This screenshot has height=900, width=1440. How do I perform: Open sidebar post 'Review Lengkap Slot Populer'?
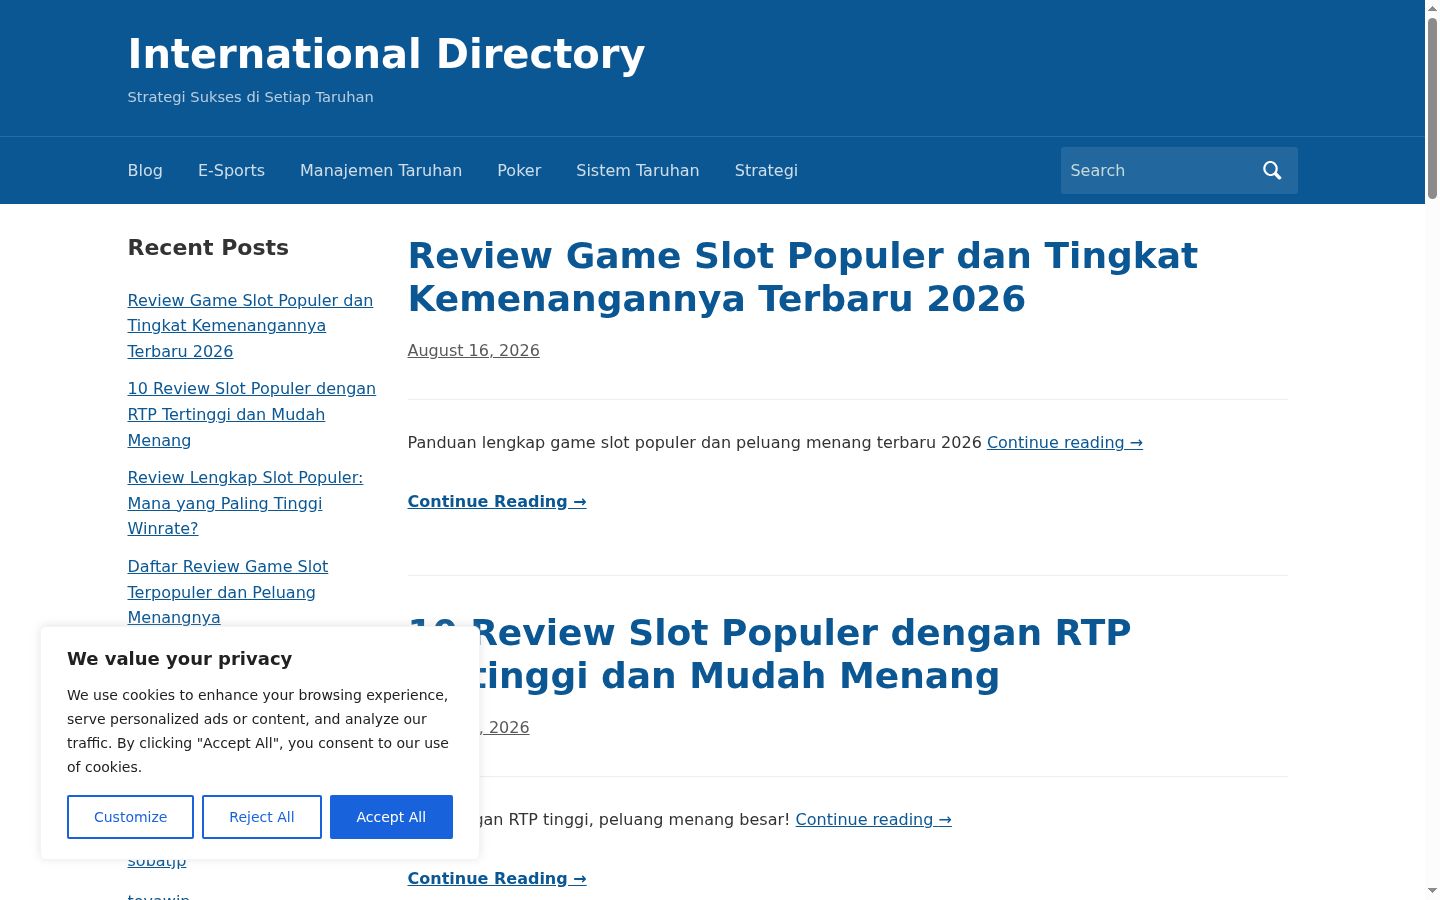click(x=245, y=503)
